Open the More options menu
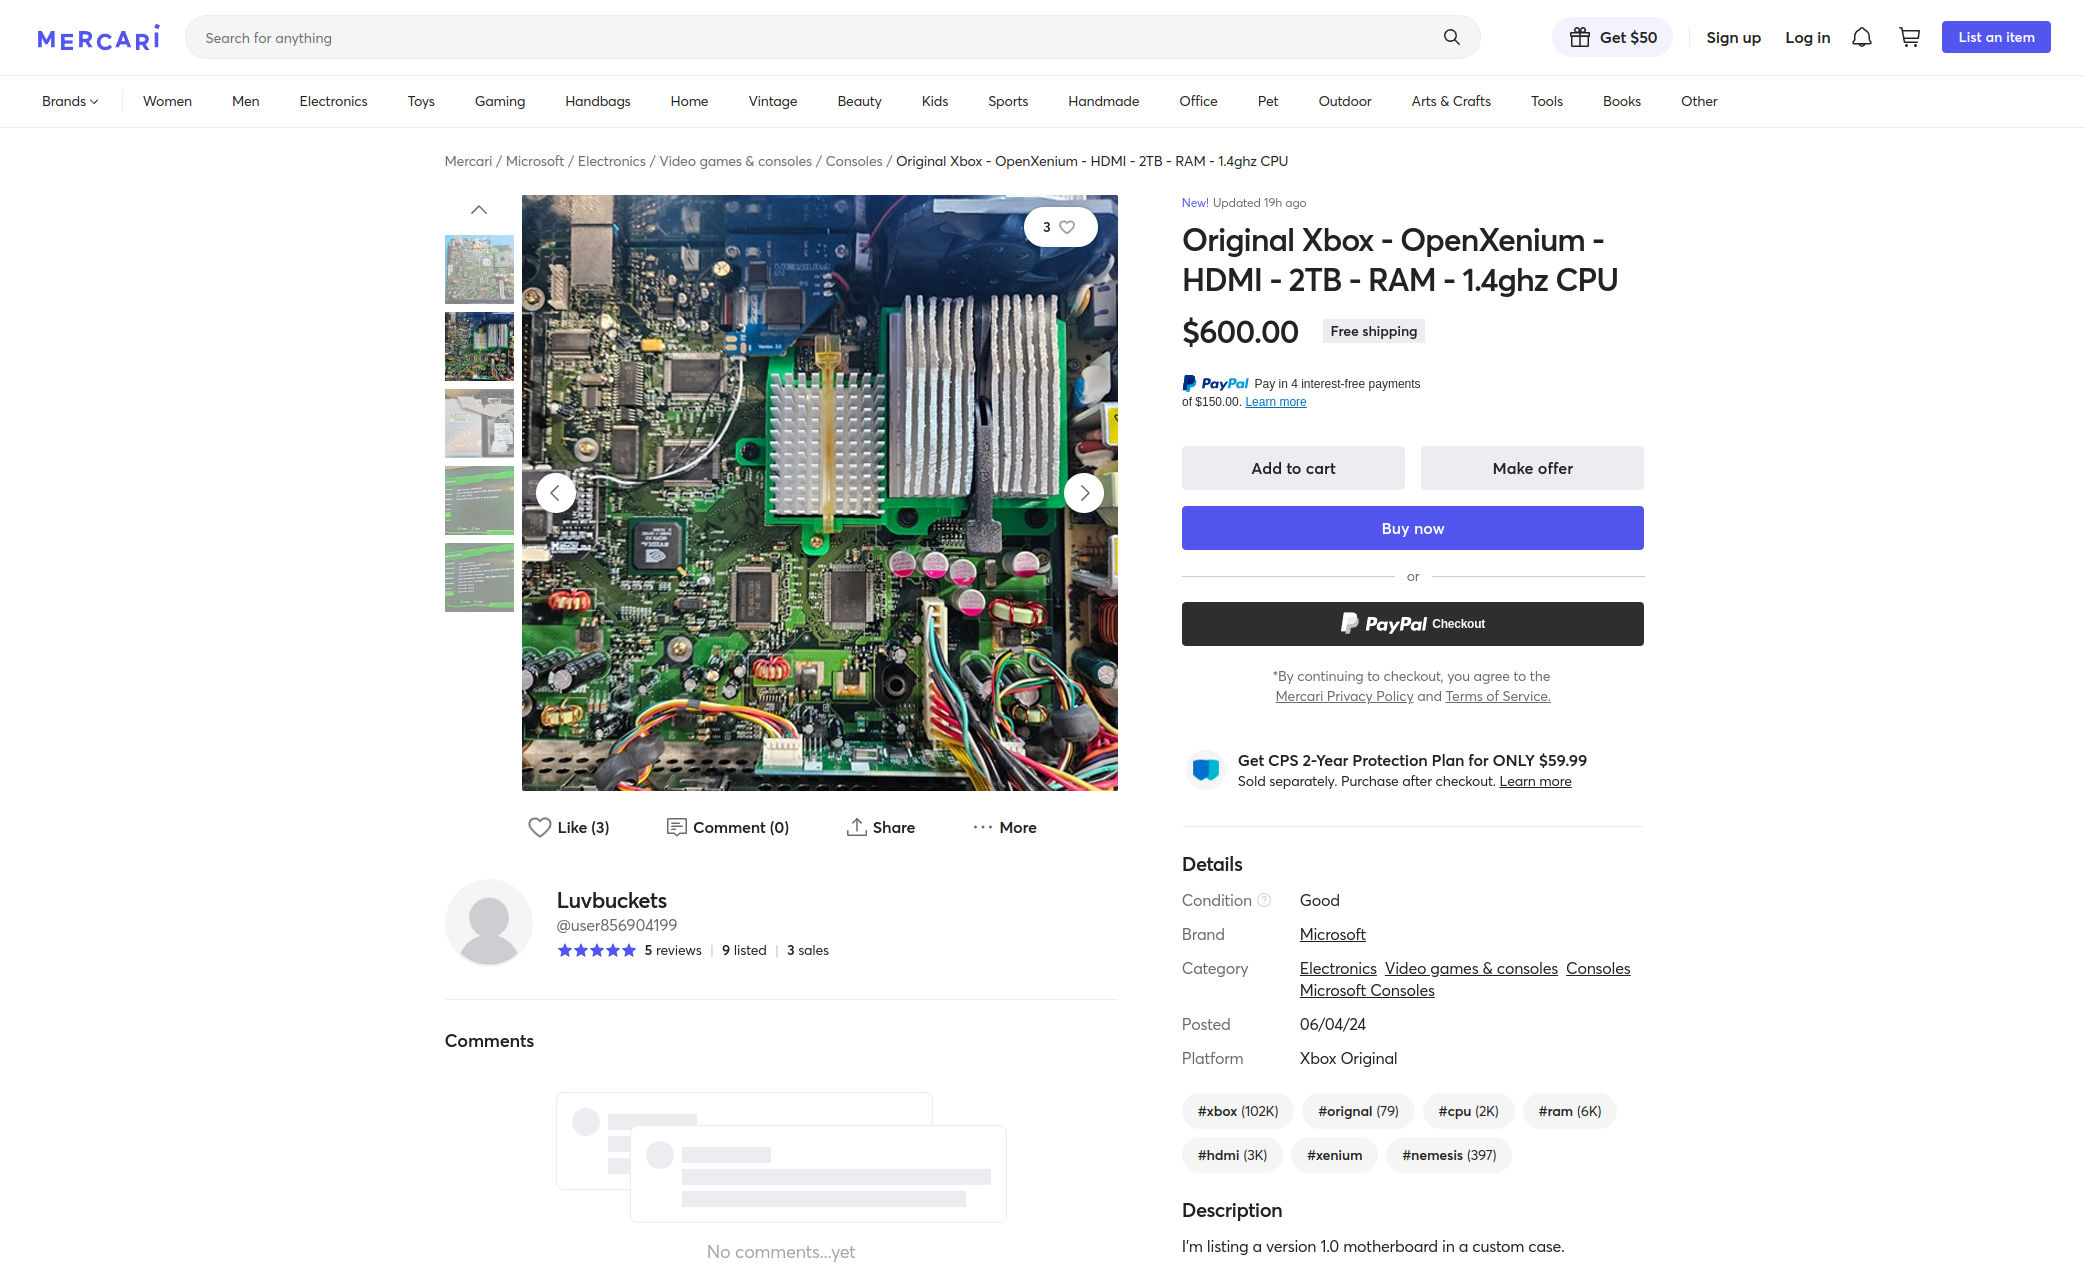This screenshot has width=2085, height=1284. [1004, 827]
